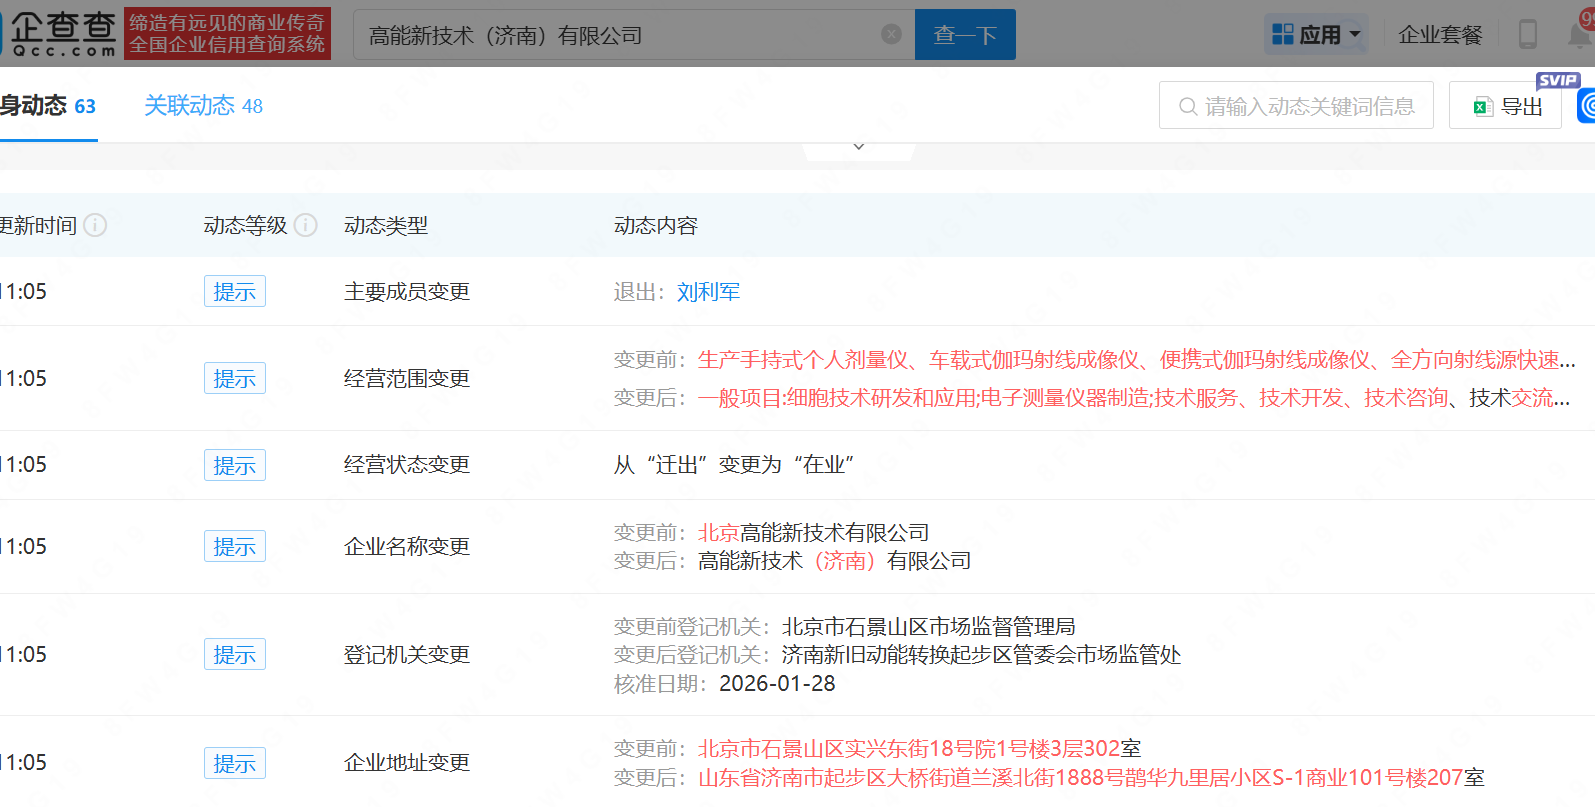Click the blue circular icon beside 导出
Image resolution: width=1595 pixels, height=807 pixels.
(x=1587, y=106)
